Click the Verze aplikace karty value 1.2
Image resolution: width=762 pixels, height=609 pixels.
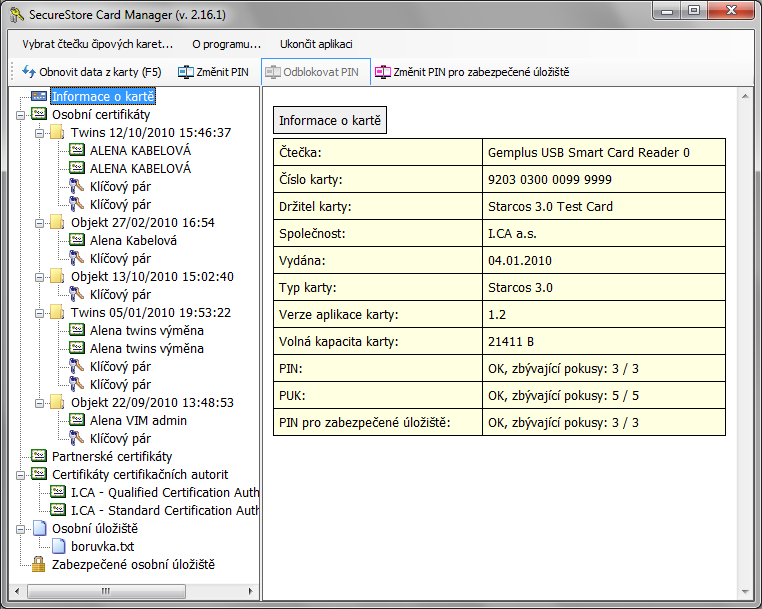pyautogui.click(x=497, y=314)
